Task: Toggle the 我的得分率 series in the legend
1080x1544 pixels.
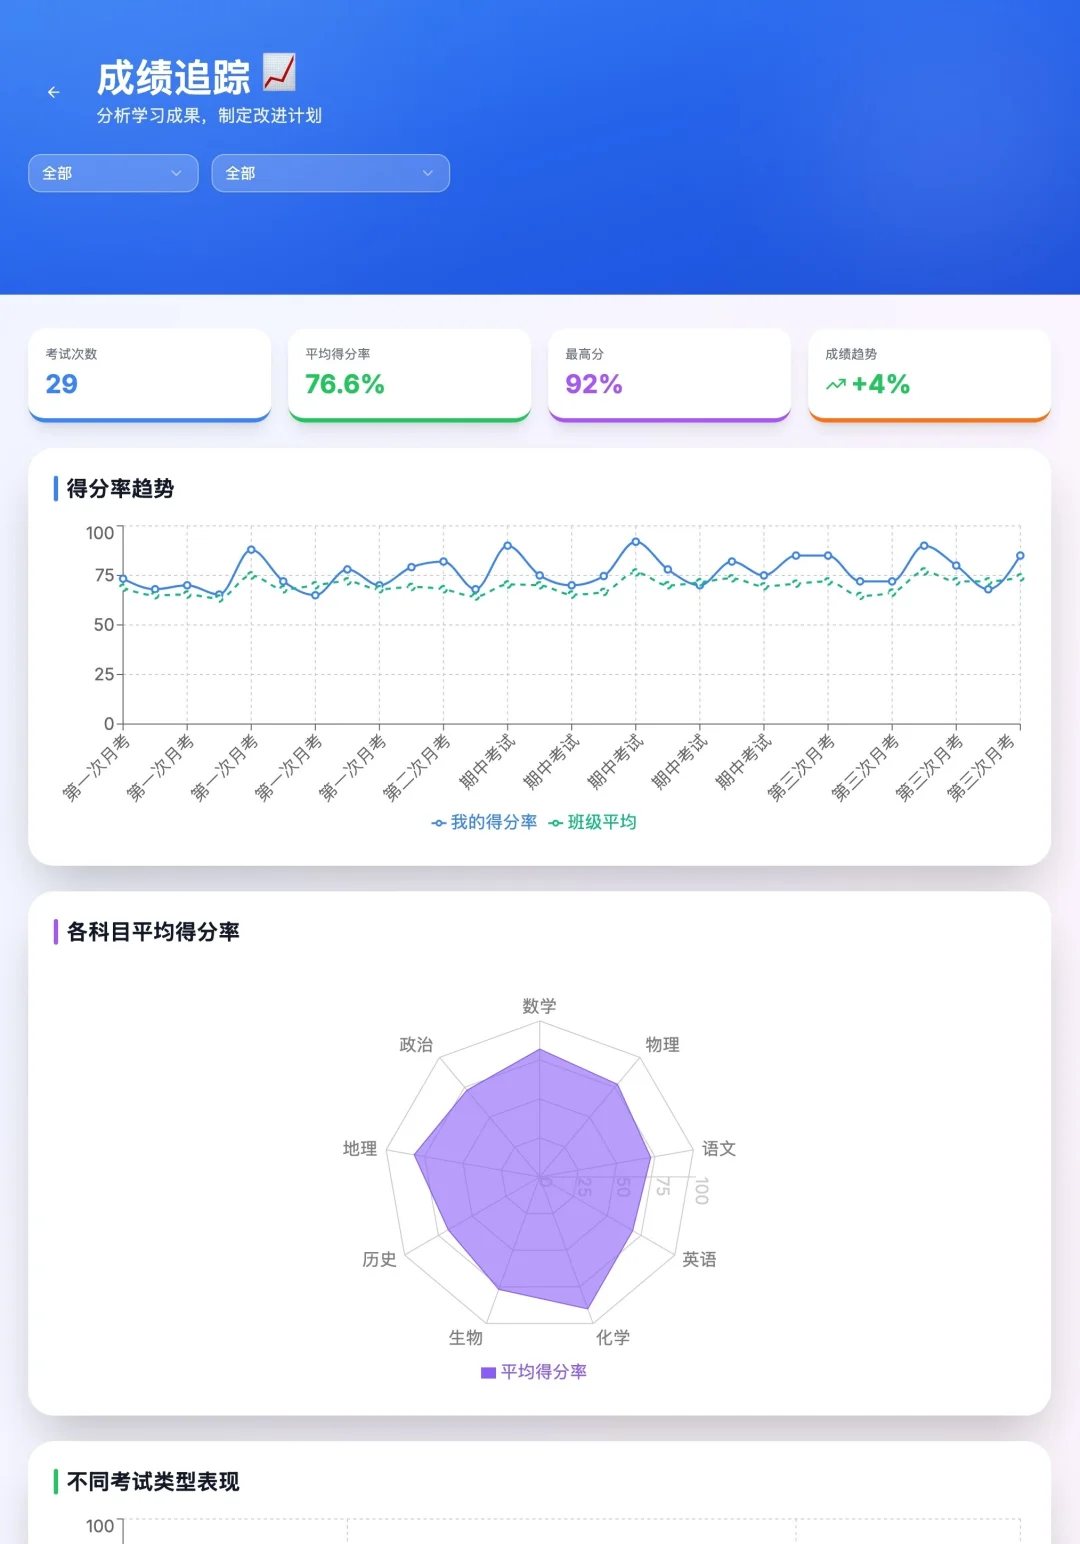Action: (x=485, y=822)
